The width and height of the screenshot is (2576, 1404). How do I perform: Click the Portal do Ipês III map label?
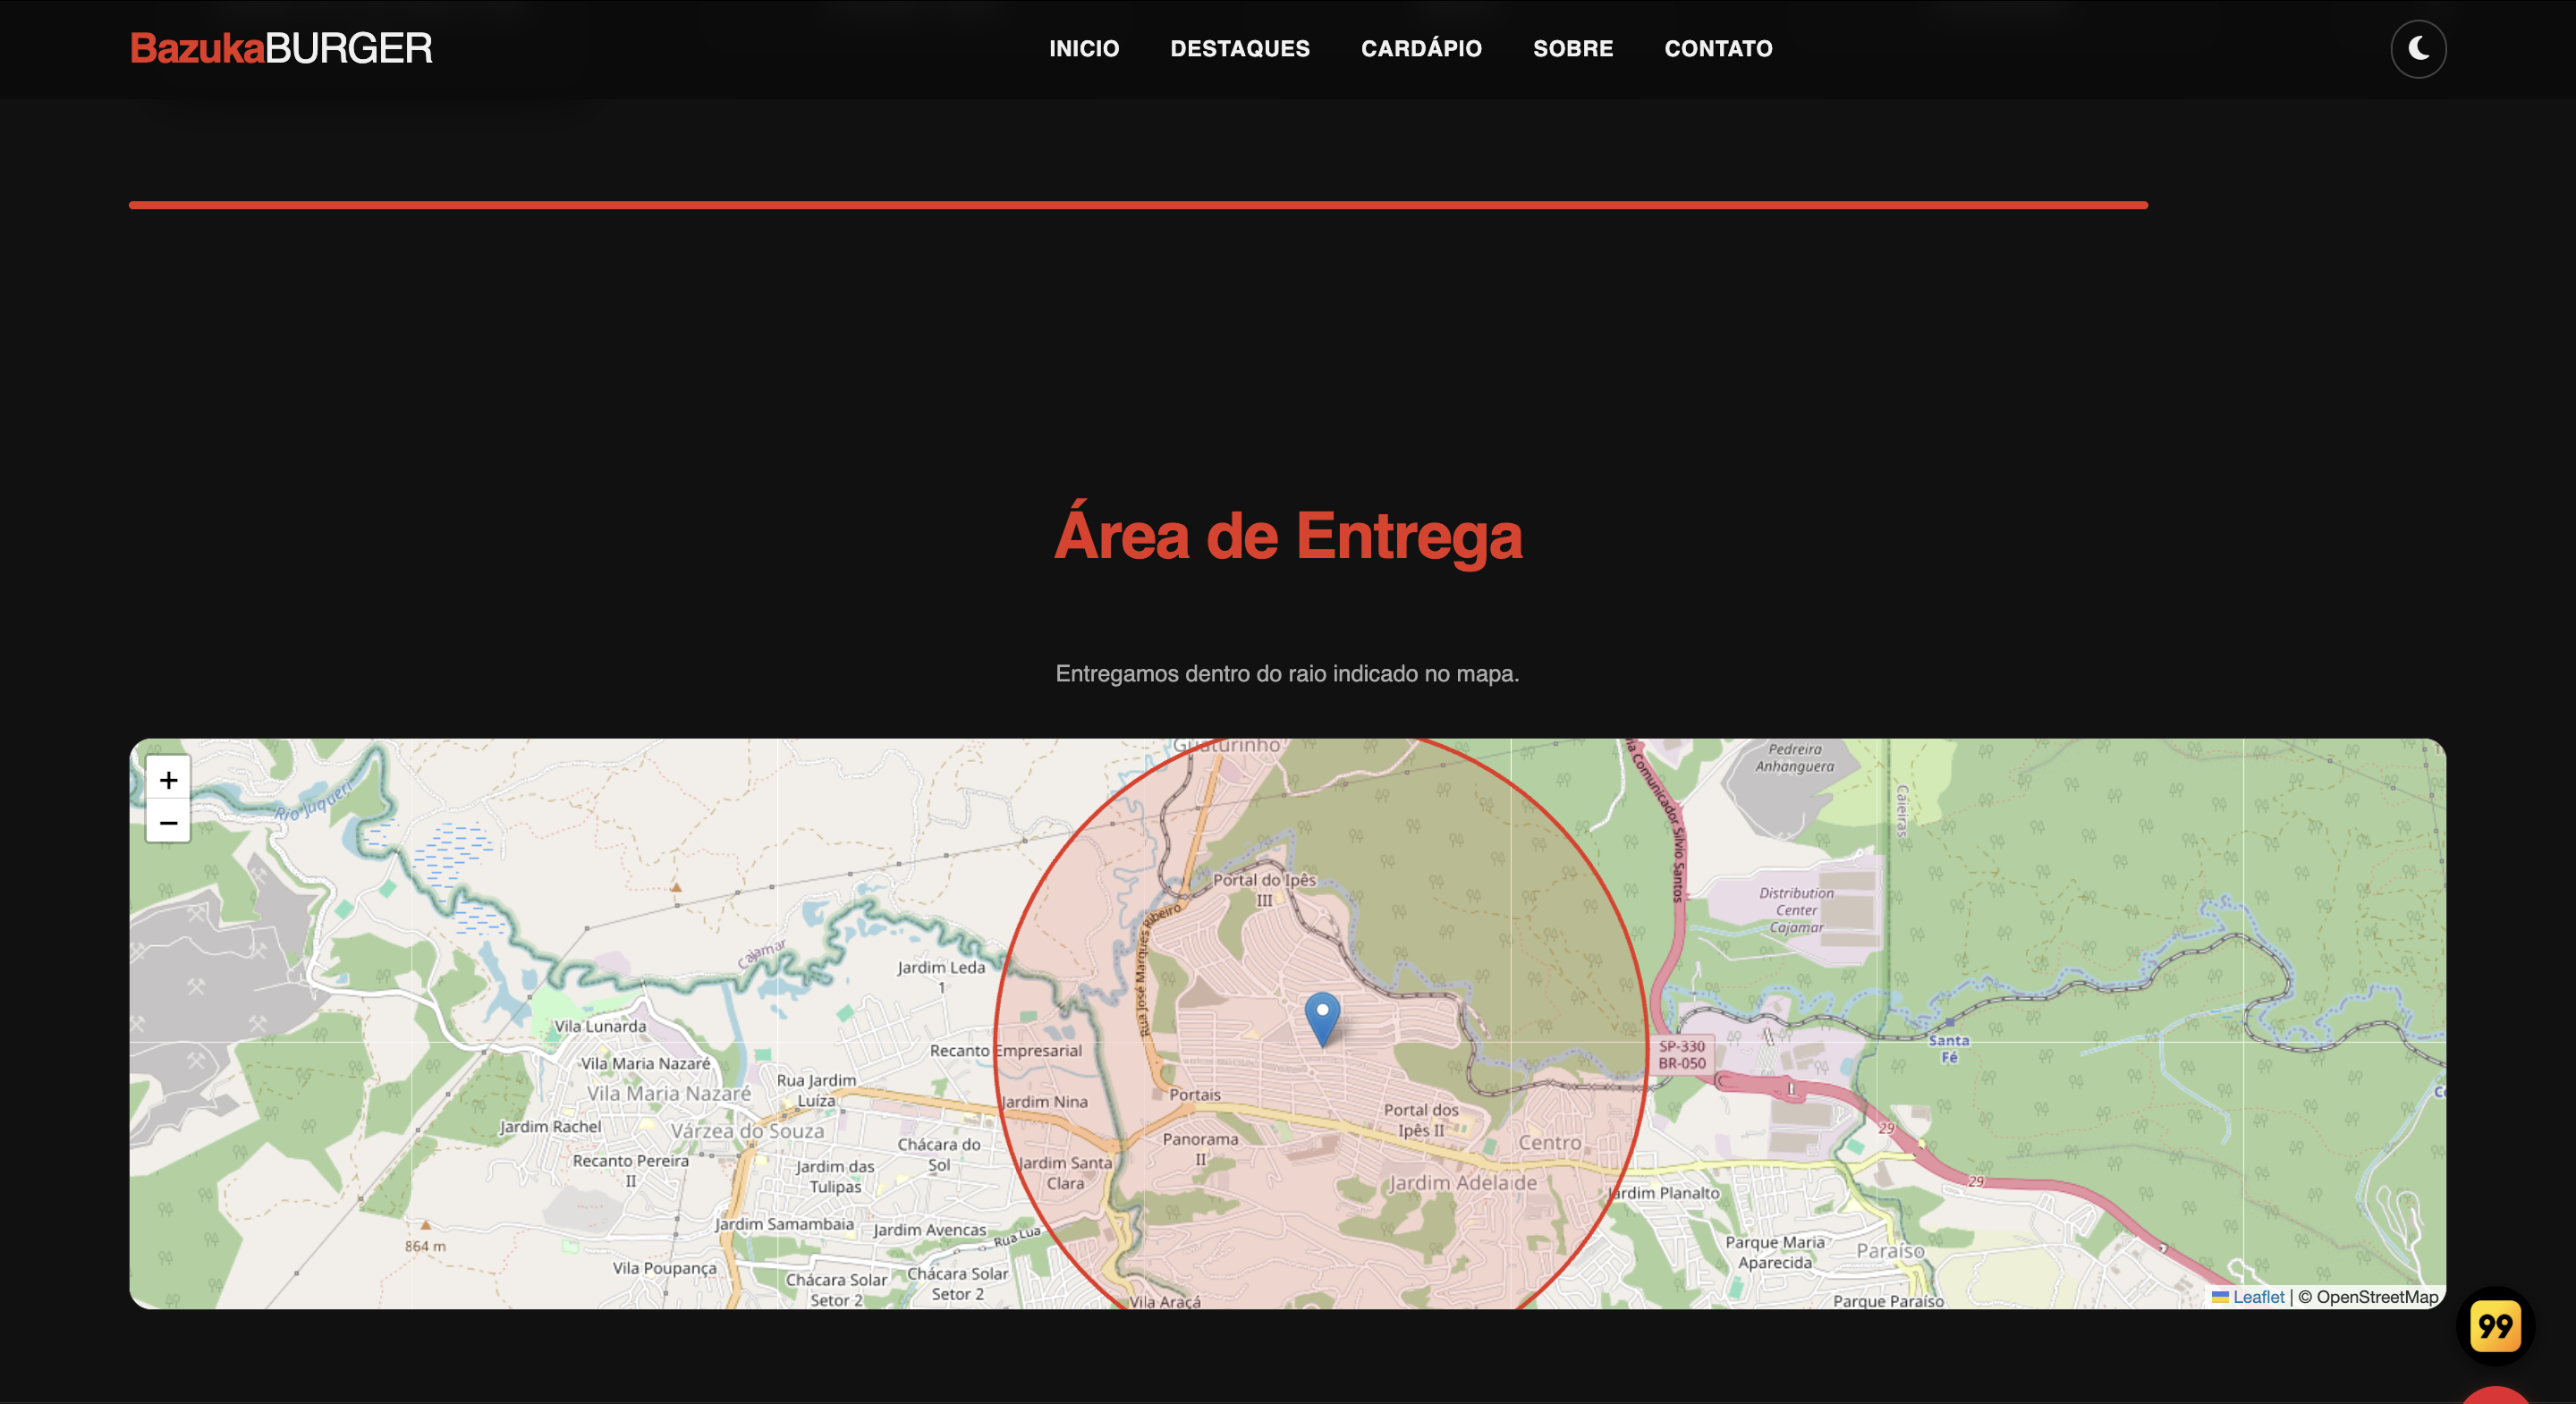1264,889
